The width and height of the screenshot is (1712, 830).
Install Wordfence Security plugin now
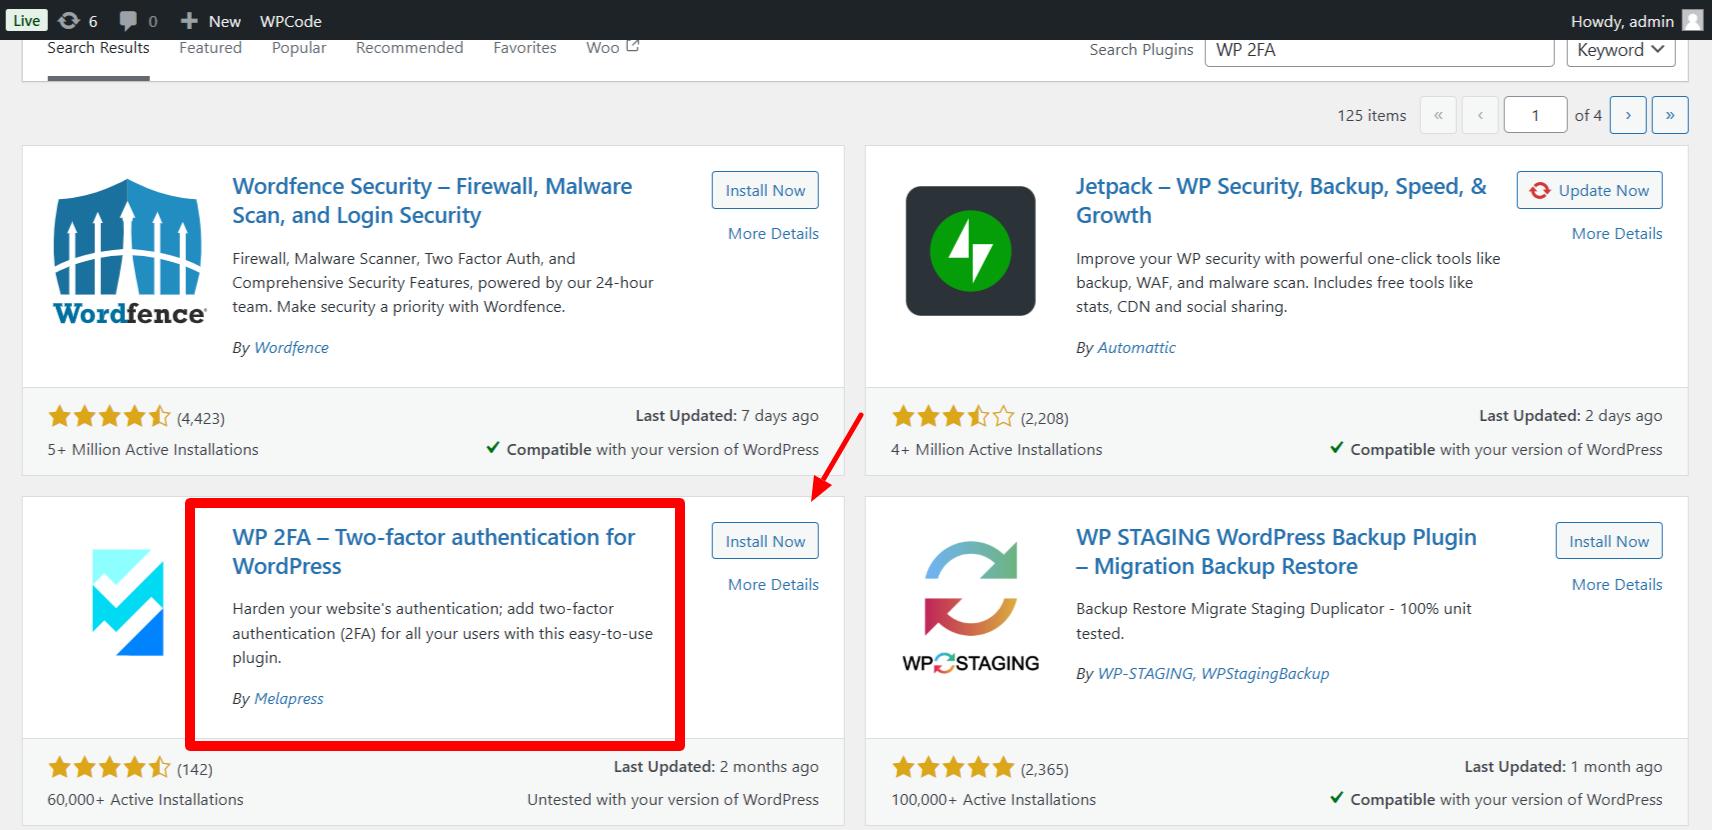tap(765, 190)
